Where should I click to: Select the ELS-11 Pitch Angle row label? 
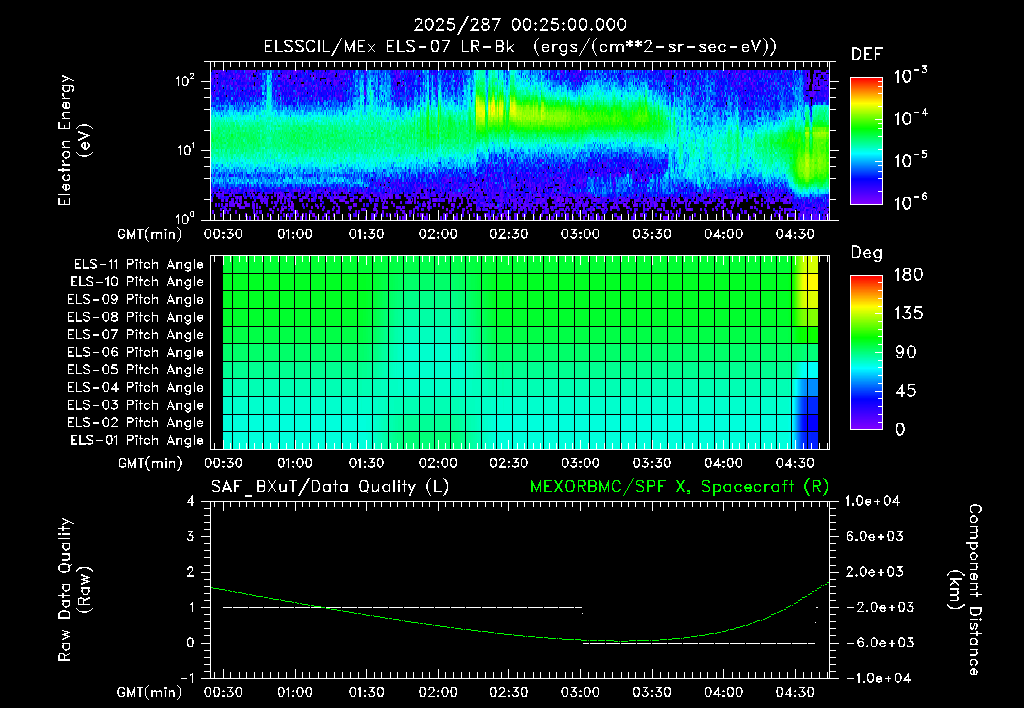[138, 265]
